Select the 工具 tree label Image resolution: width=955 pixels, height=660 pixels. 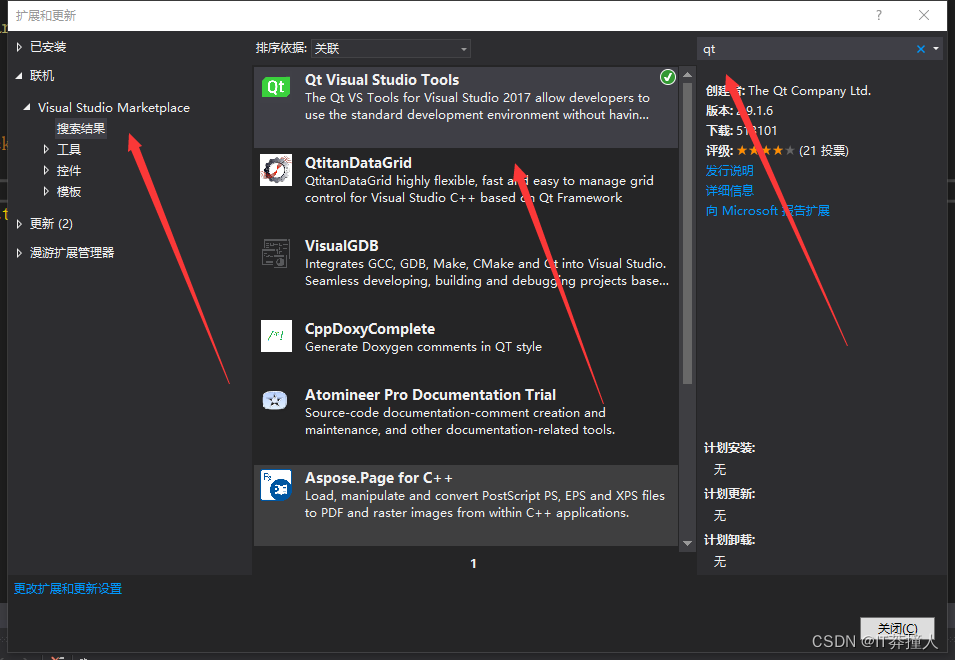pyautogui.click(x=69, y=149)
